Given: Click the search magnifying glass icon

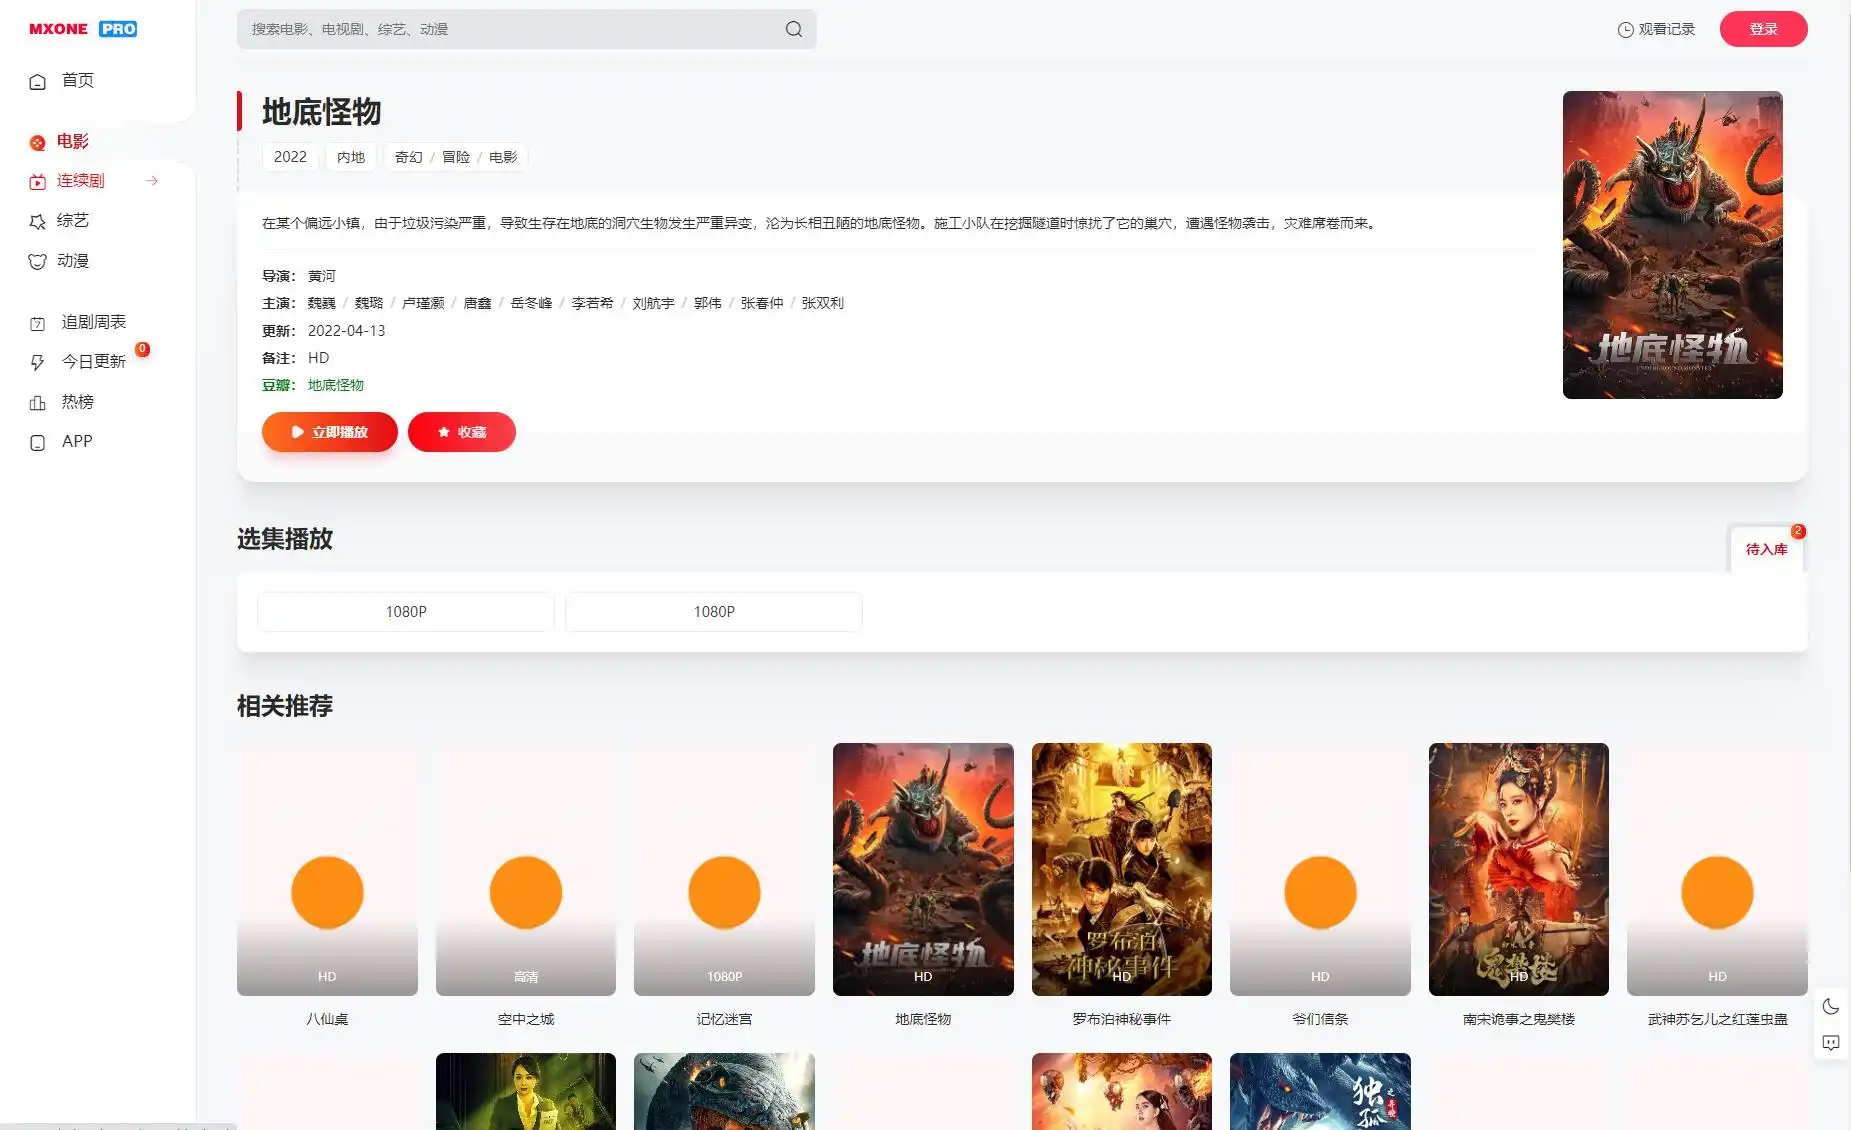Looking at the screenshot, I should (792, 29).
